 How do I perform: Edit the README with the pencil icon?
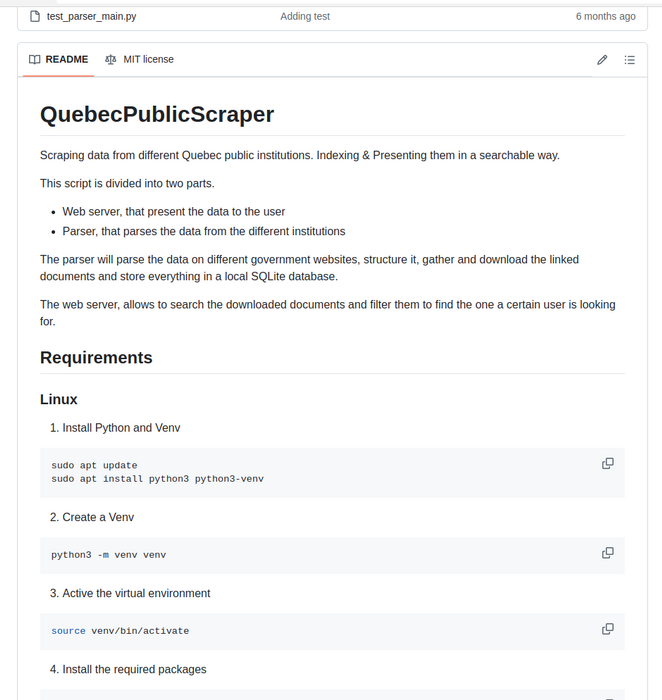[602, 60]
